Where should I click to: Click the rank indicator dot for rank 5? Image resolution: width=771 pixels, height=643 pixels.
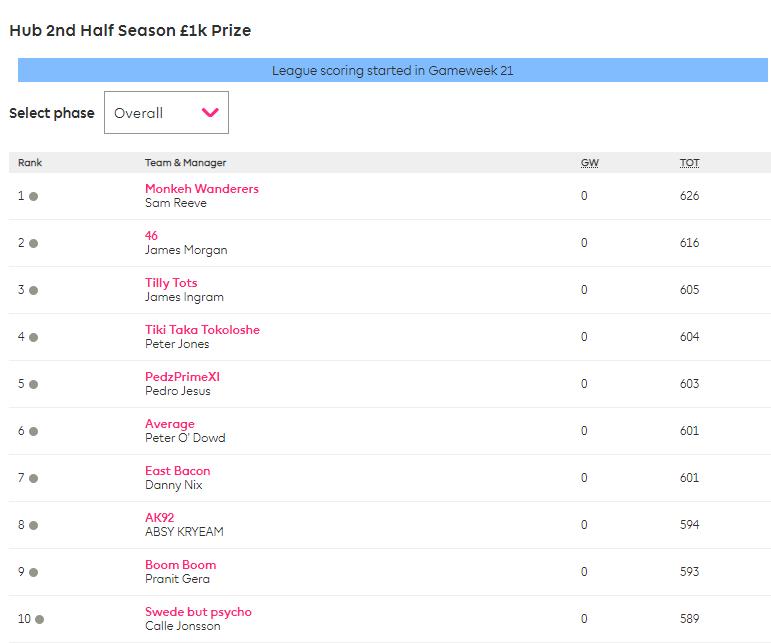pyautogui.click(x=33, y=384)
